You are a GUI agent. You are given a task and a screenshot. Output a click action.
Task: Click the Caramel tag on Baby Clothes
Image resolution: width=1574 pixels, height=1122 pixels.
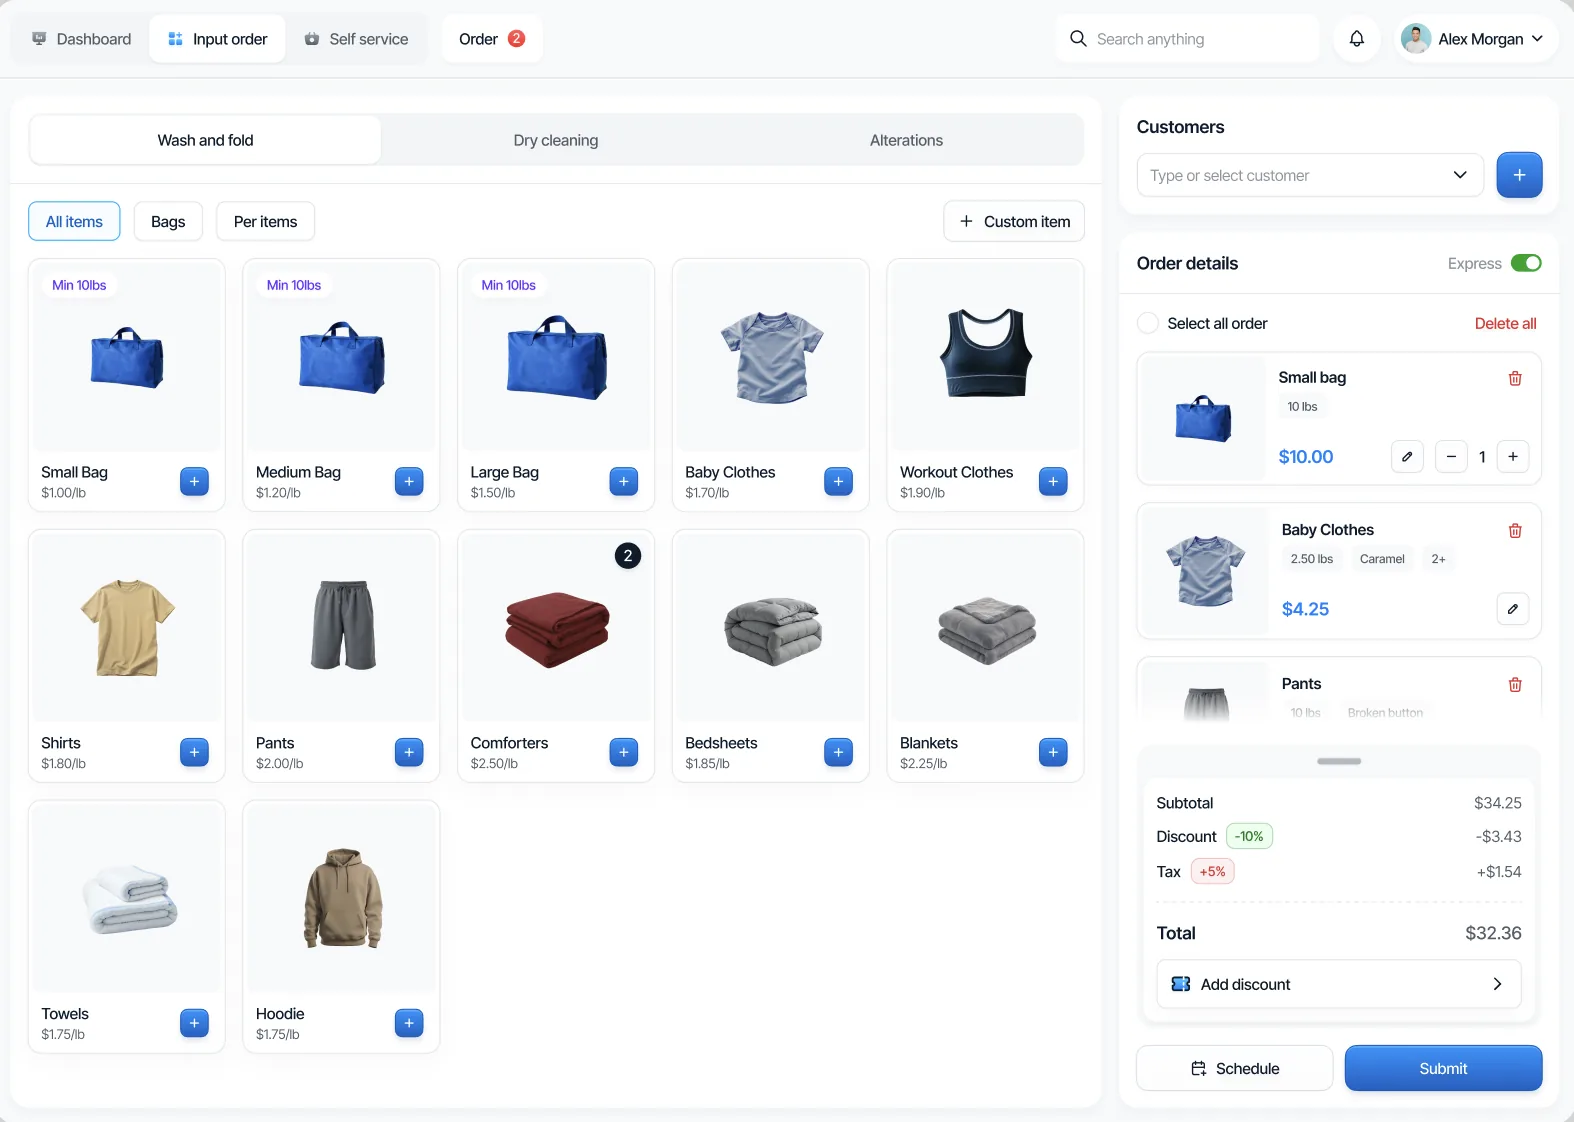(1382, 559)
